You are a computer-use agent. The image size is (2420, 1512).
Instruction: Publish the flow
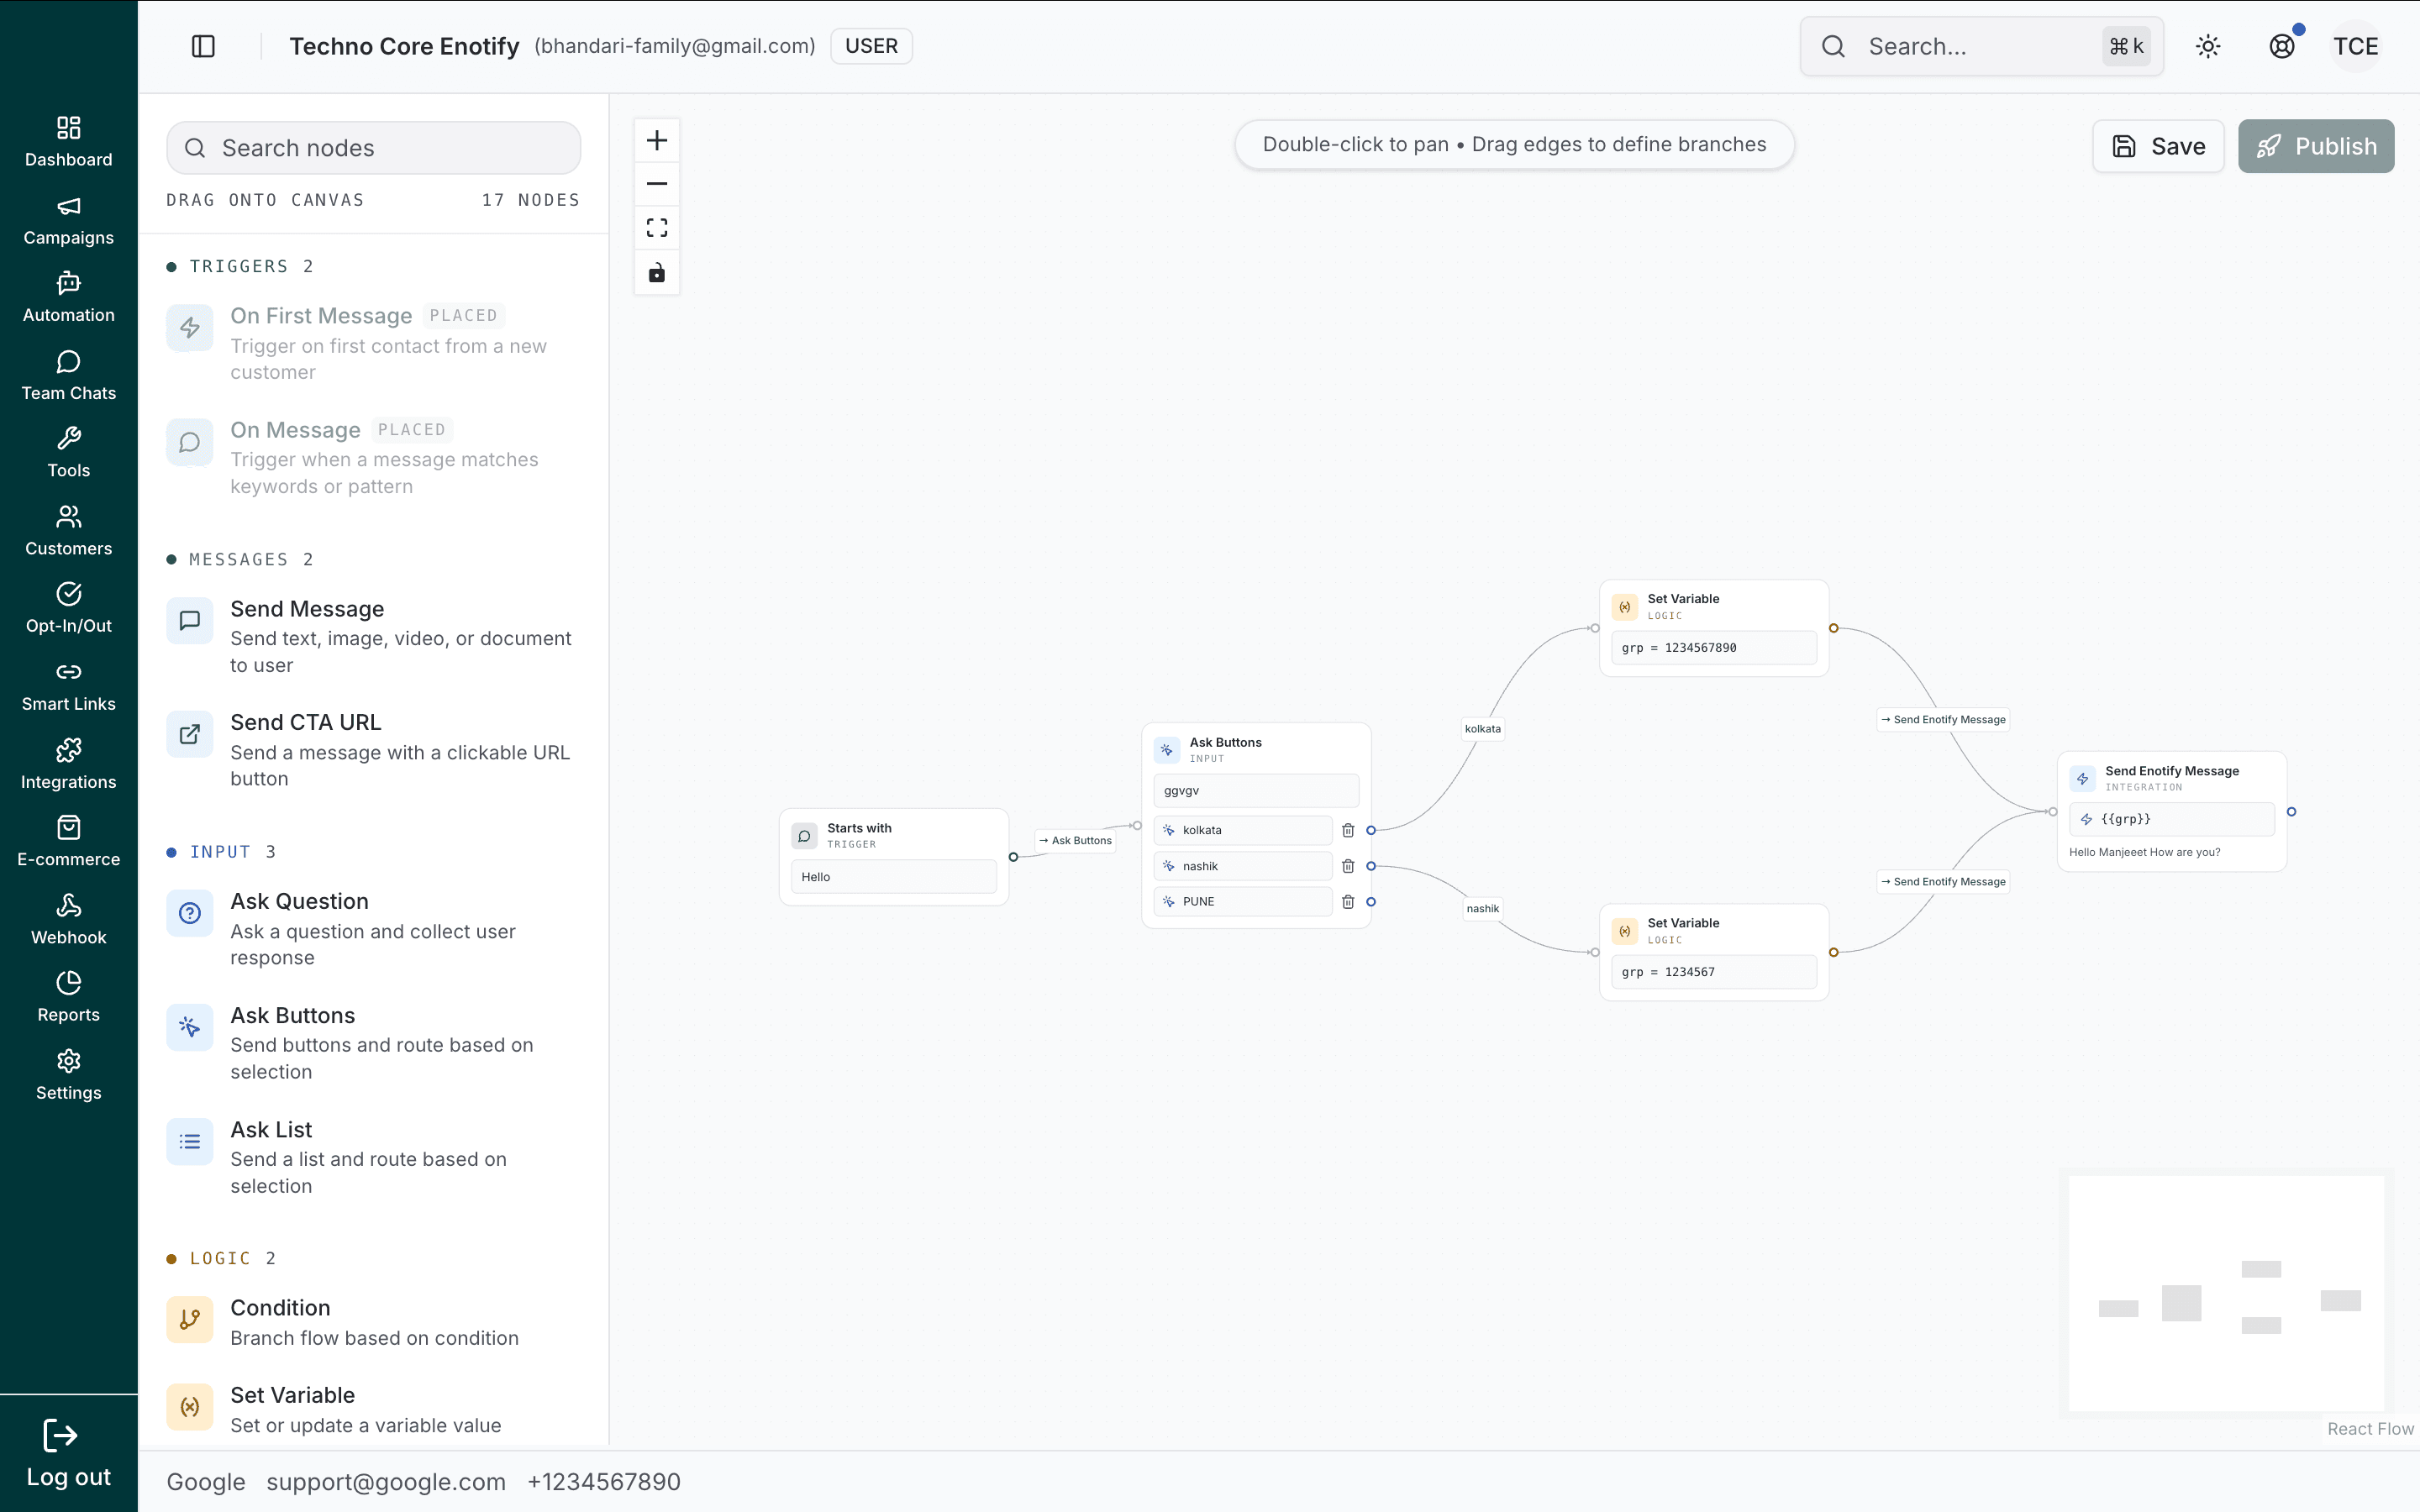point(2316,146)
